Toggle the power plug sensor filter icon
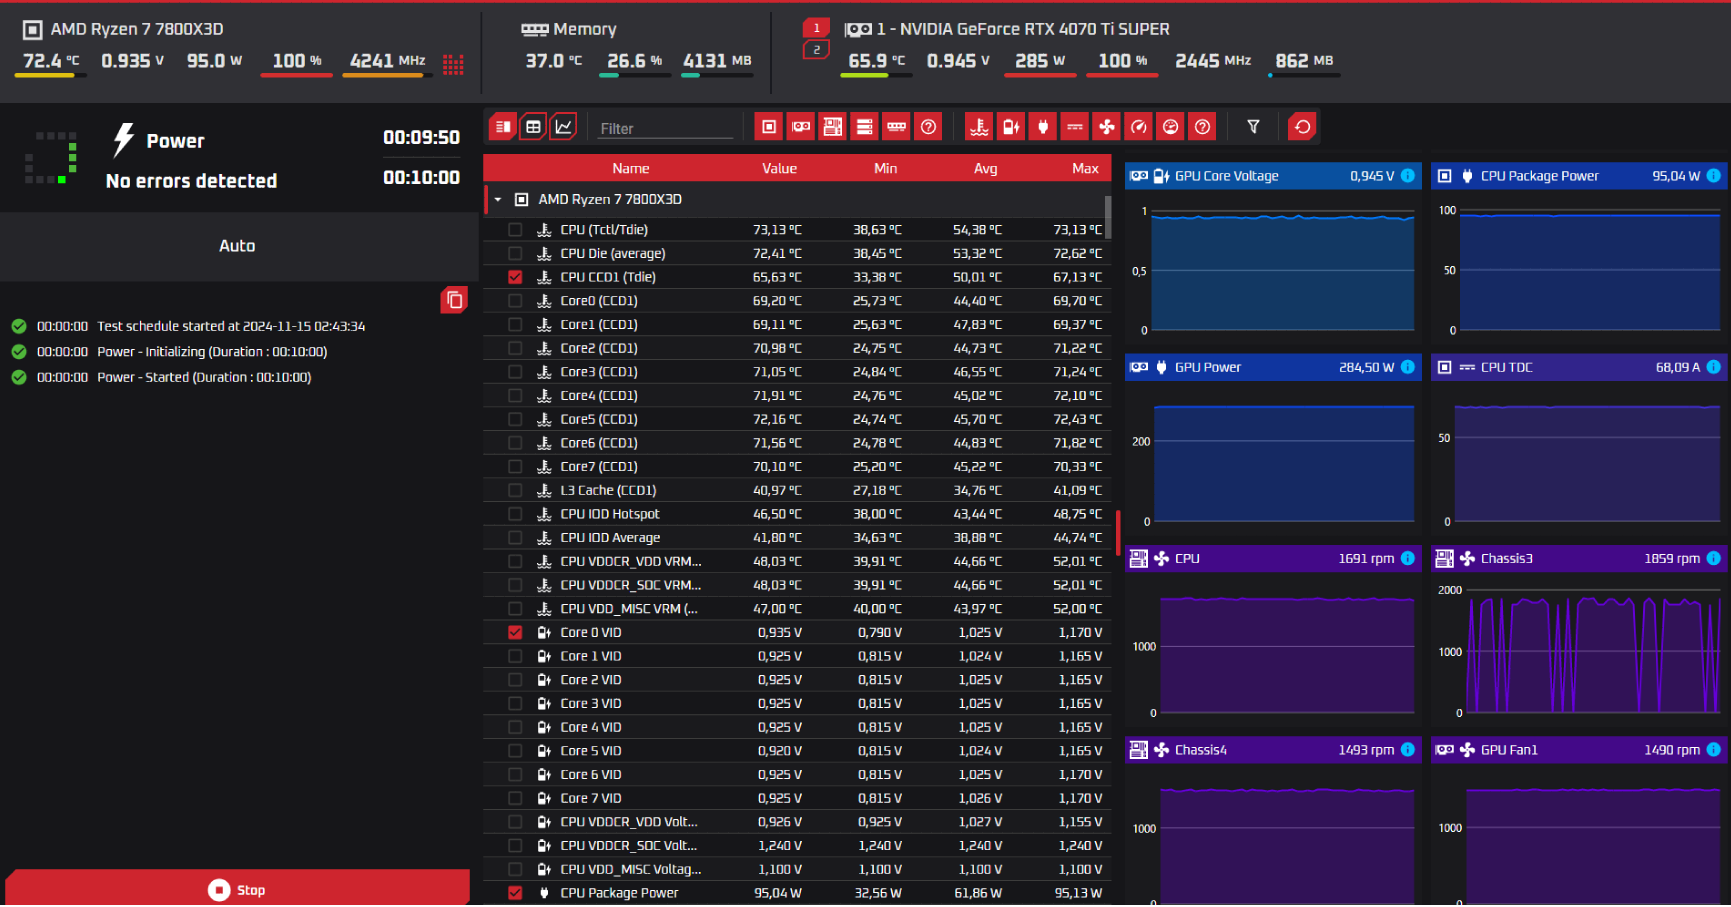 pos(1043,127)
